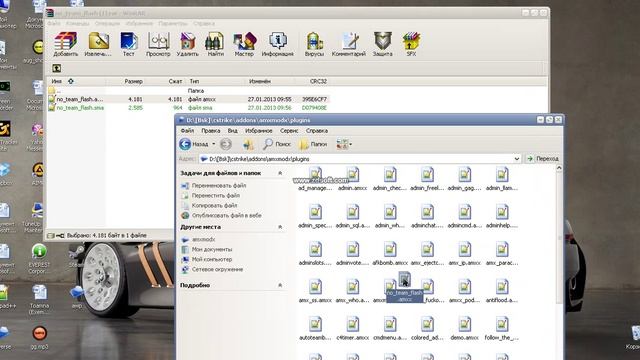Click the Защита (Protect) shield icon

point(382,44)
